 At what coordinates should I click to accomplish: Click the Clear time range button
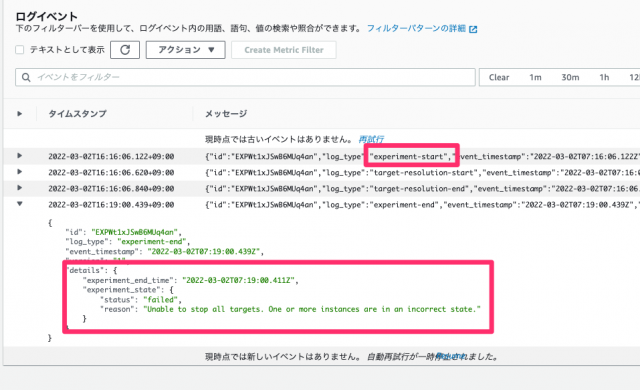pos(499,77)
